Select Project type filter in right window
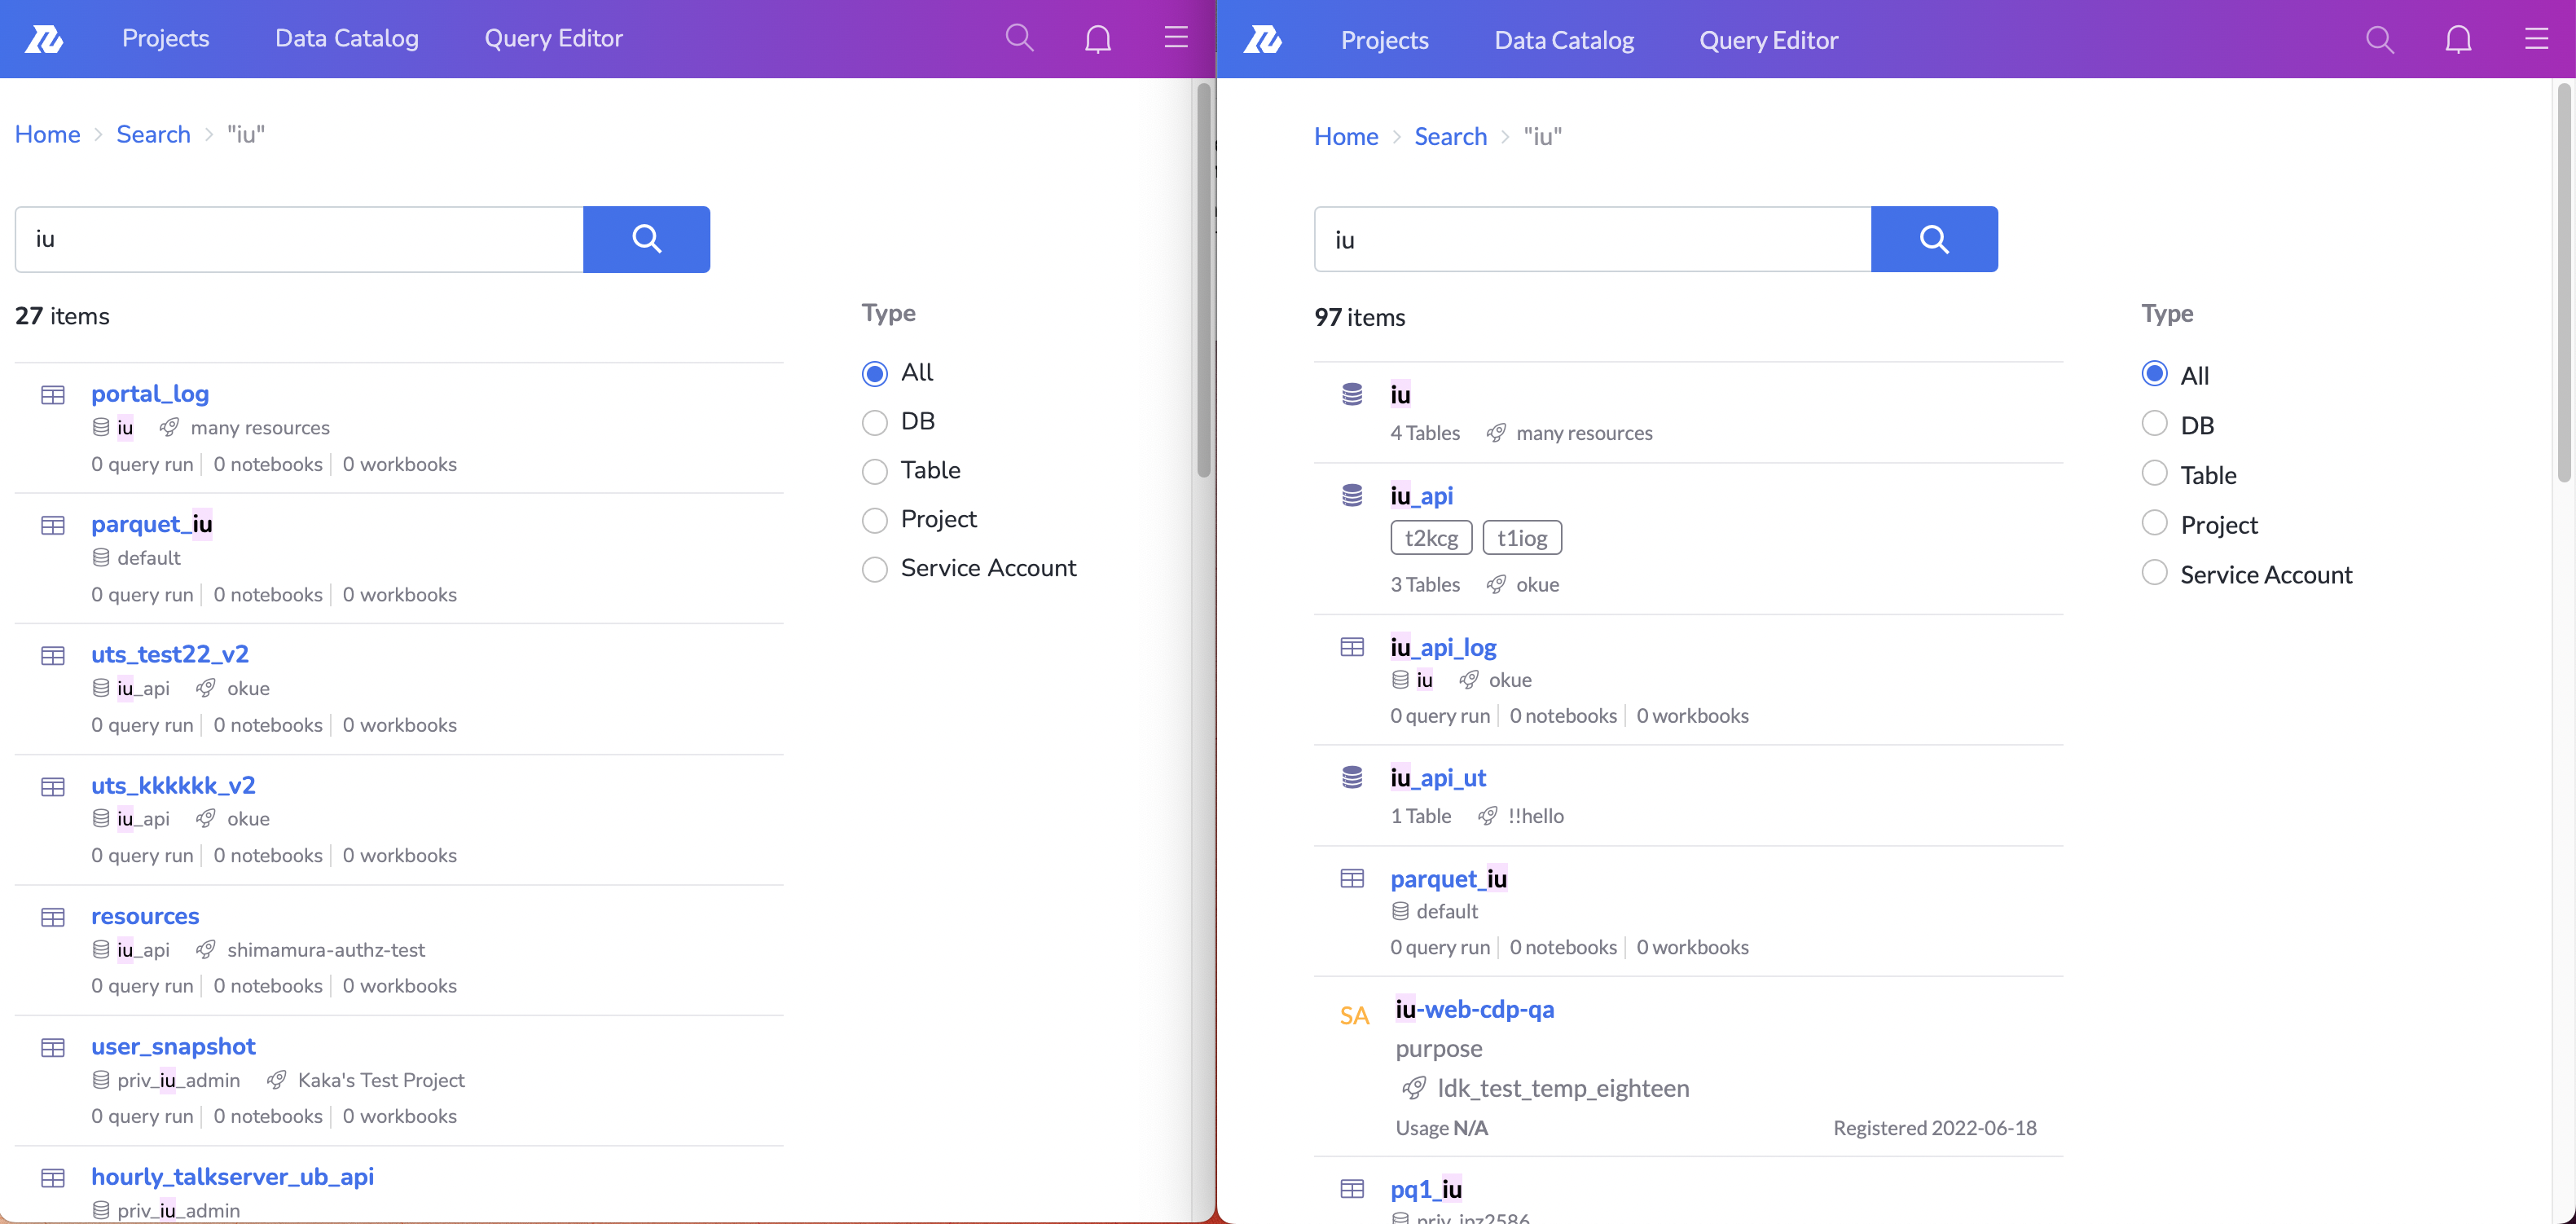Screen dimensions: 2576x1224 click(2155, 523)
